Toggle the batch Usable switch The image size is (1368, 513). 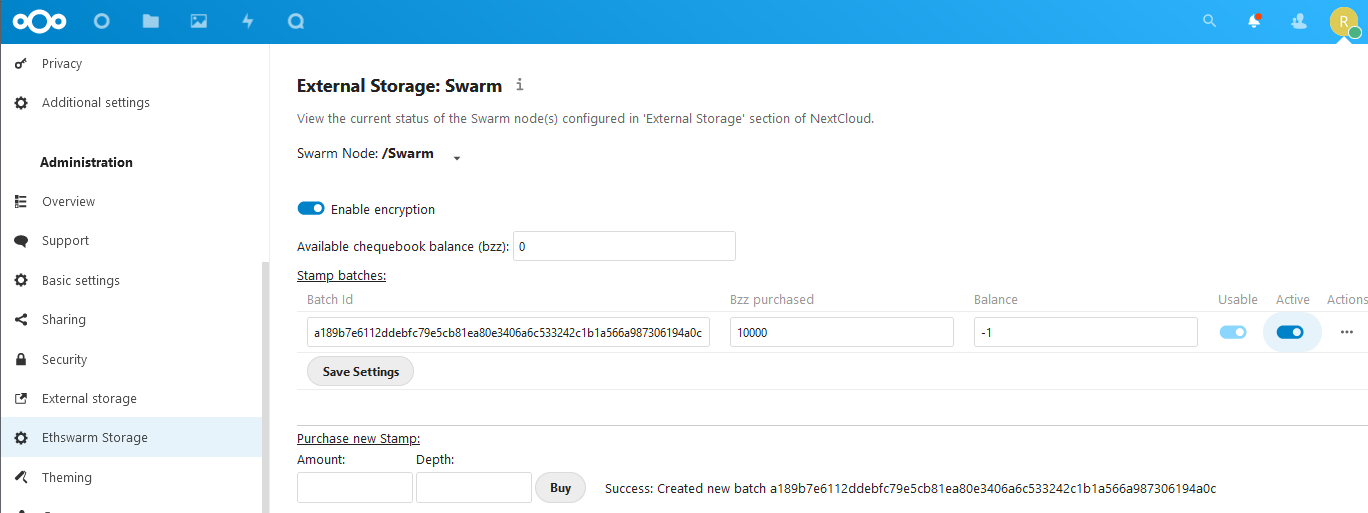coord(1233,332)
